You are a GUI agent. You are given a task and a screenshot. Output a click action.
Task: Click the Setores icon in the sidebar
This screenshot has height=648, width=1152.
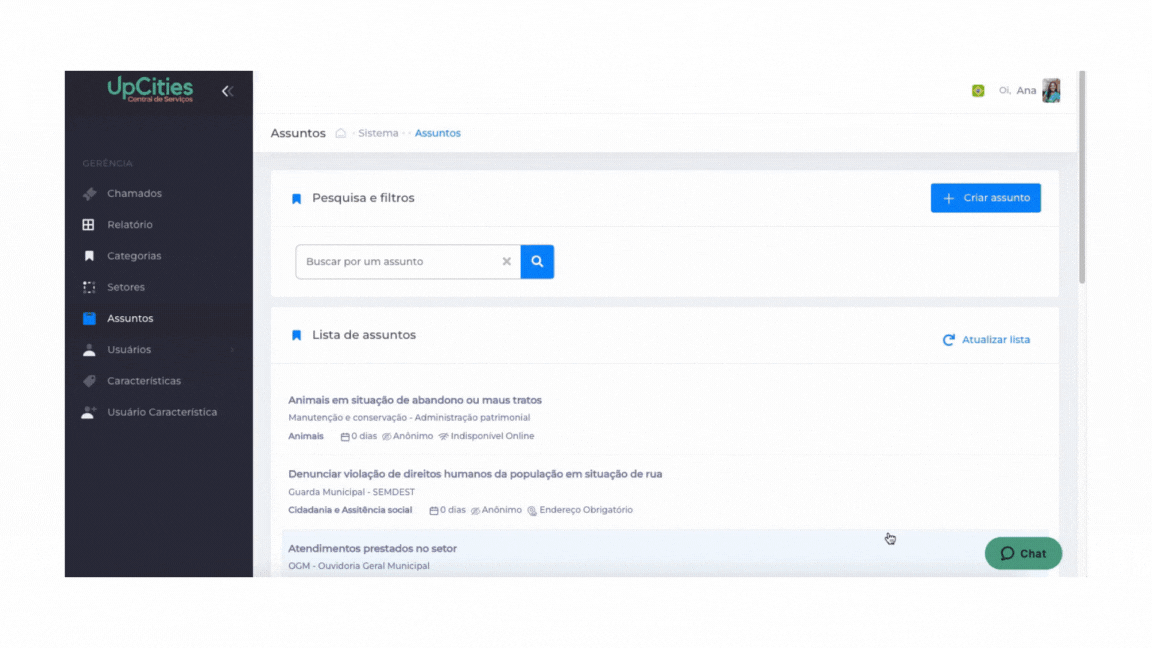coord(89,287)
